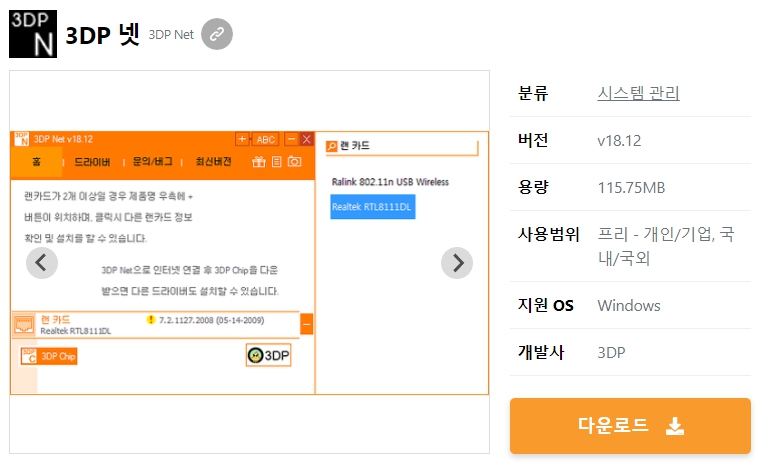Click the LAN card network icon
The image size is (757, 468).
(24, 324)
